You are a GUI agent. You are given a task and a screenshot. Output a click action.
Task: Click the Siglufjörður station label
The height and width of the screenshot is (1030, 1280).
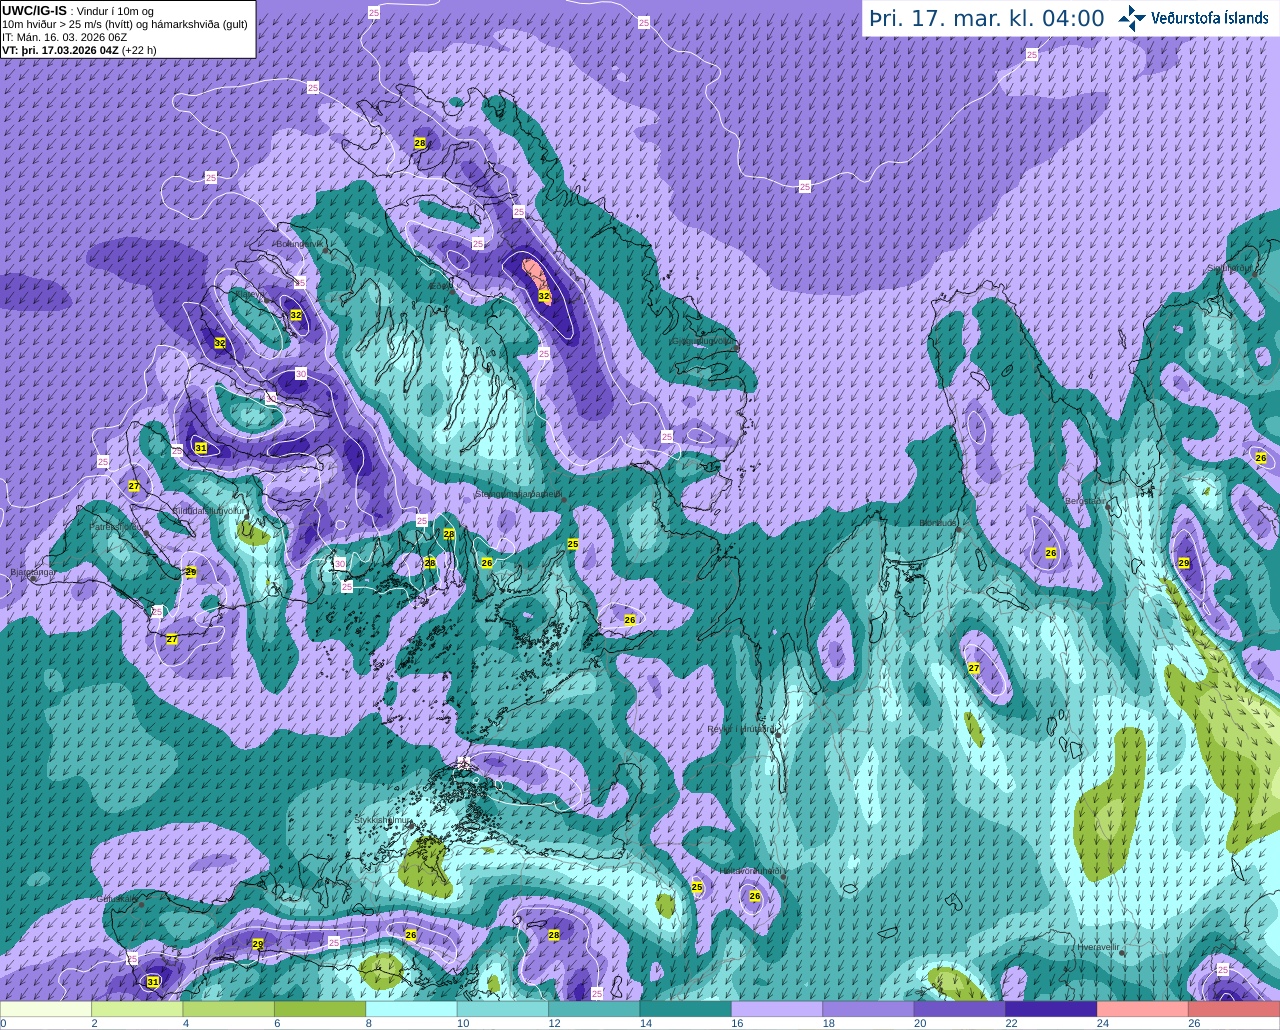pos(1230,268)
